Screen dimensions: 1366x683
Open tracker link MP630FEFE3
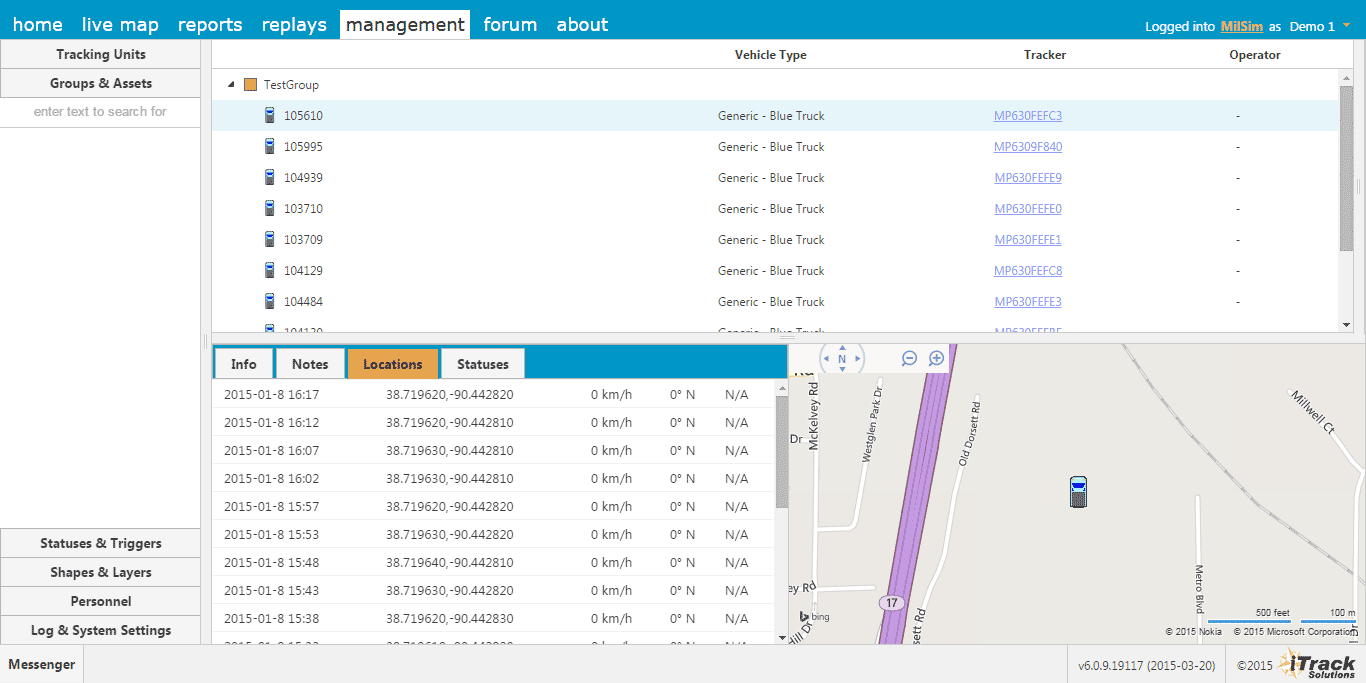[1028, 302]
